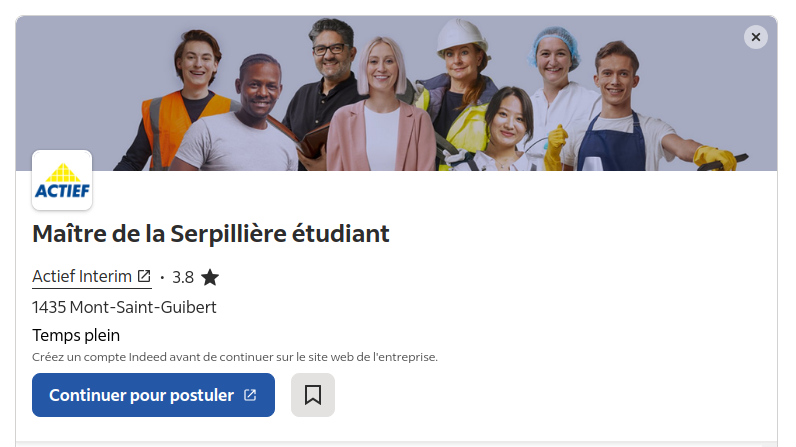Close the job details panel
This screenshot has height=447, width=796.
click(x=756, y=37)
